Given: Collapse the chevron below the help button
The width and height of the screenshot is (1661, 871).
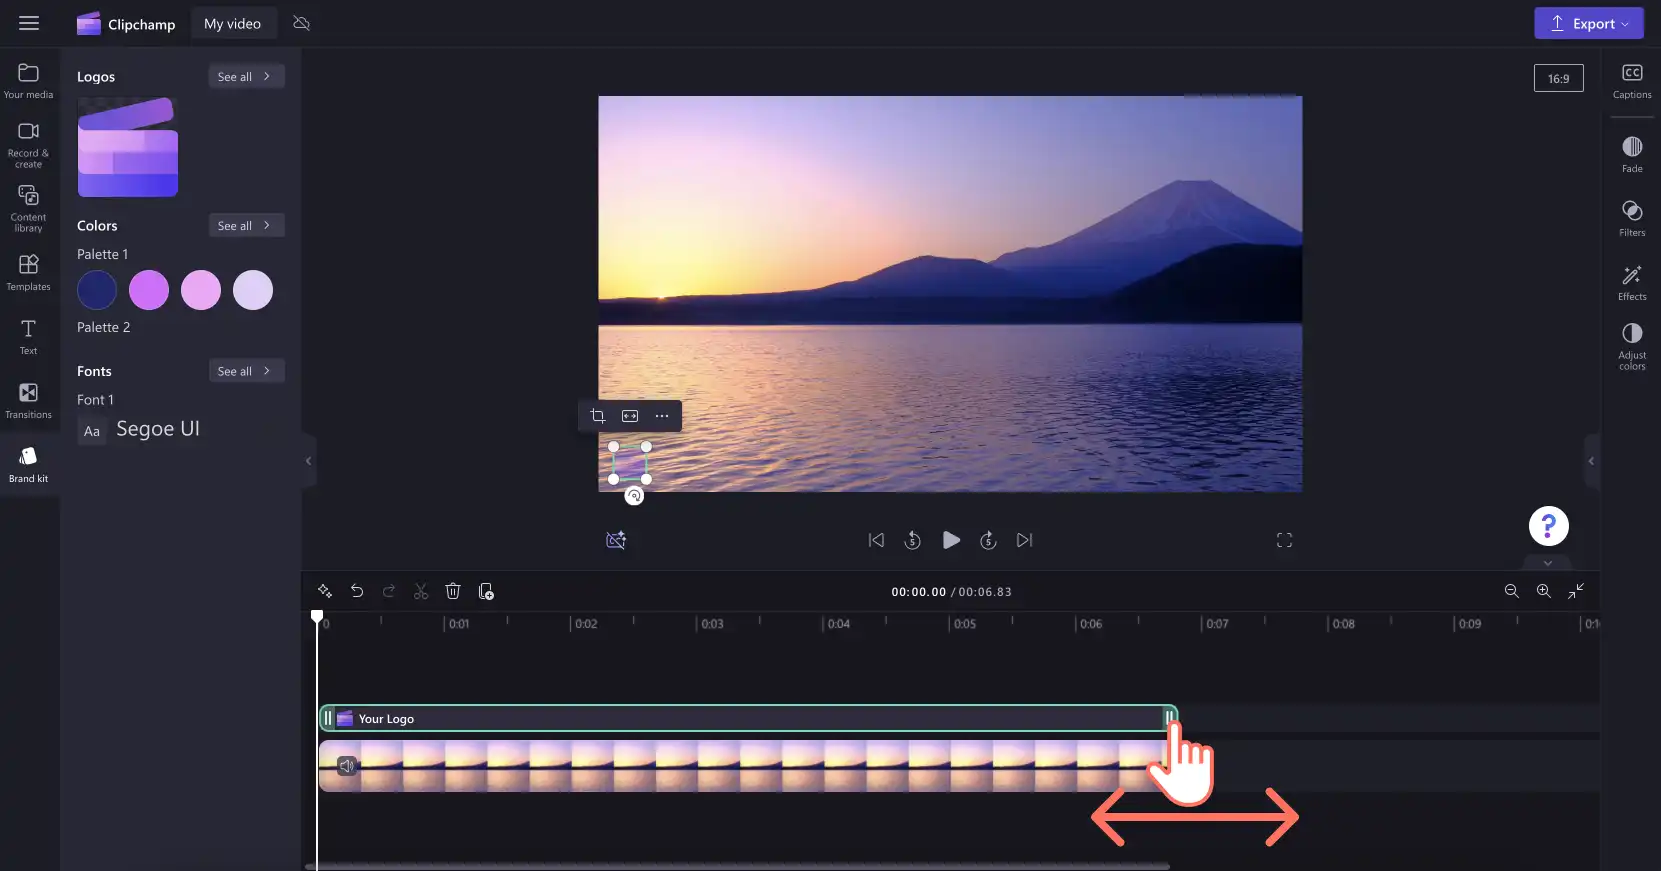Looking at the screenshot, I should 1548,563.
